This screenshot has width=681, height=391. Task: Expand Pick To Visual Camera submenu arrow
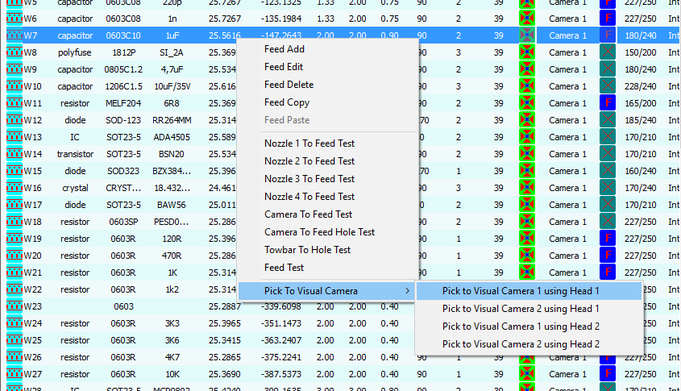(407, 291)
